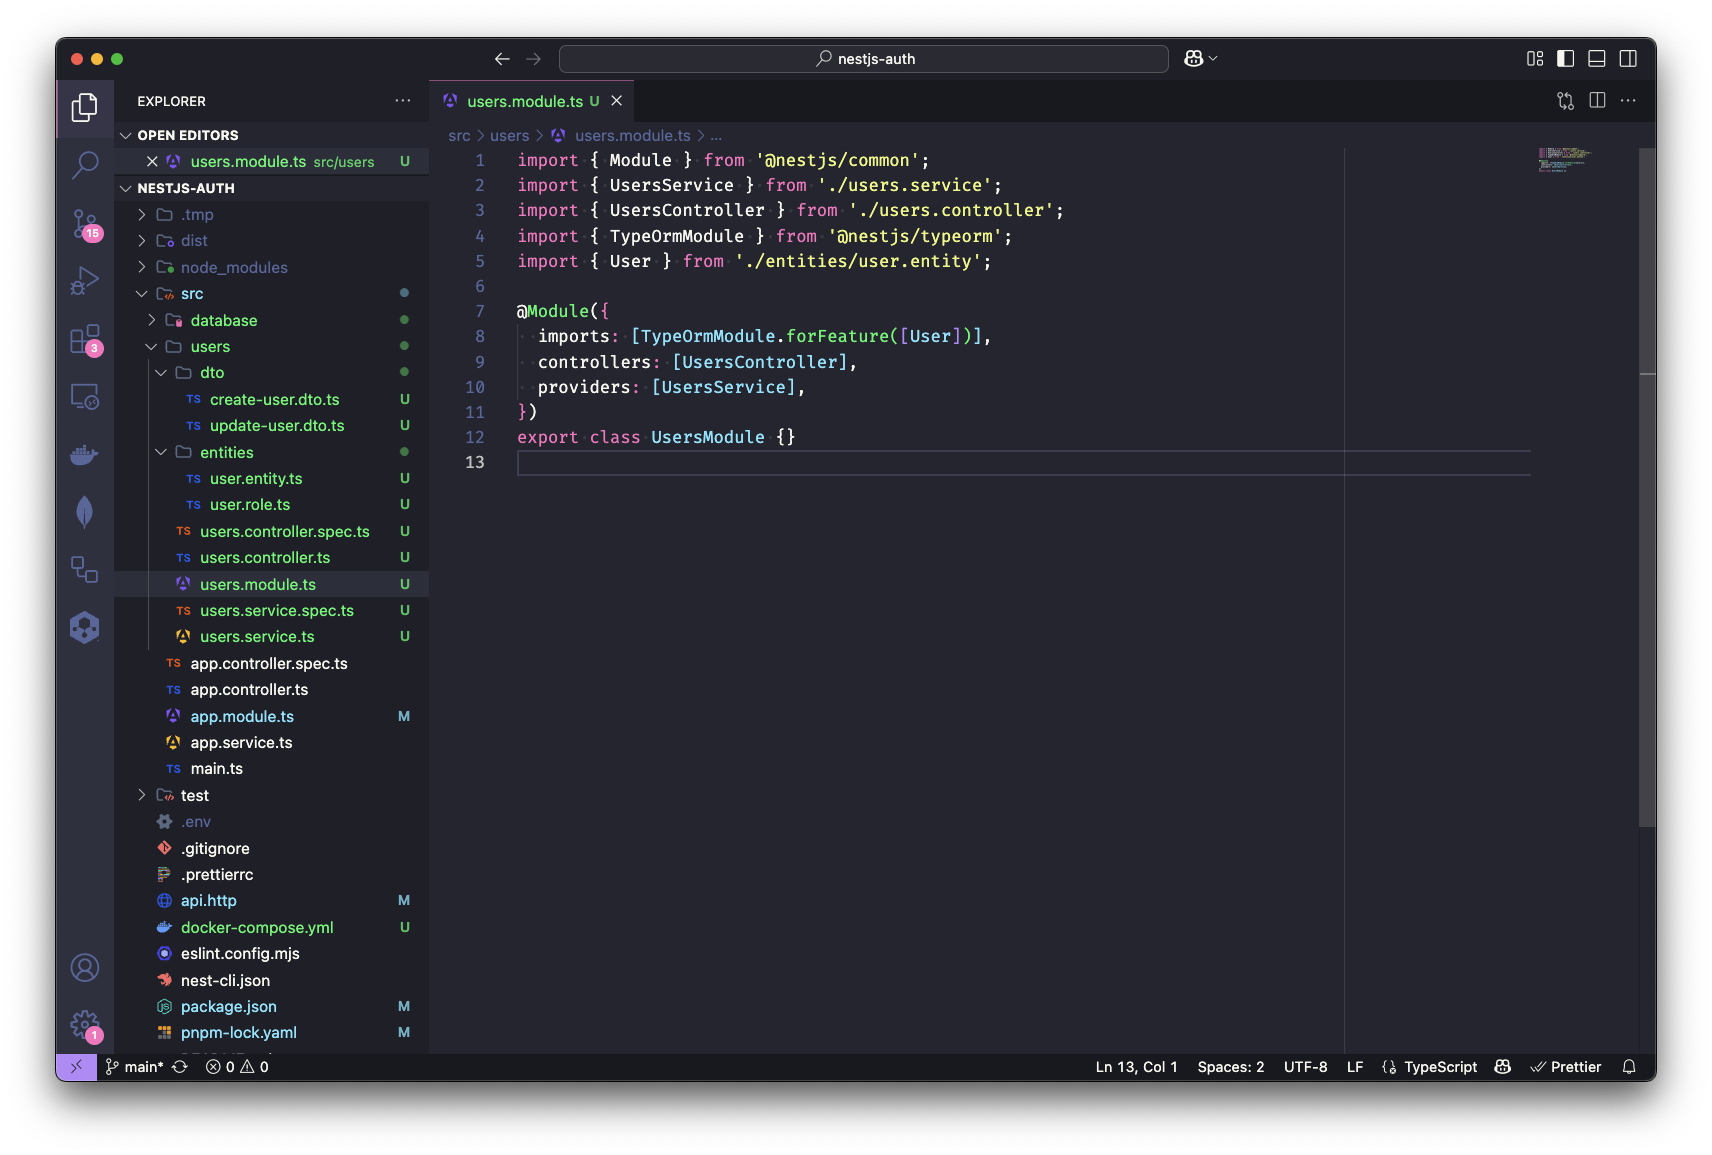Click Customize Layout icon in title bar

[x=1535, y=59]
